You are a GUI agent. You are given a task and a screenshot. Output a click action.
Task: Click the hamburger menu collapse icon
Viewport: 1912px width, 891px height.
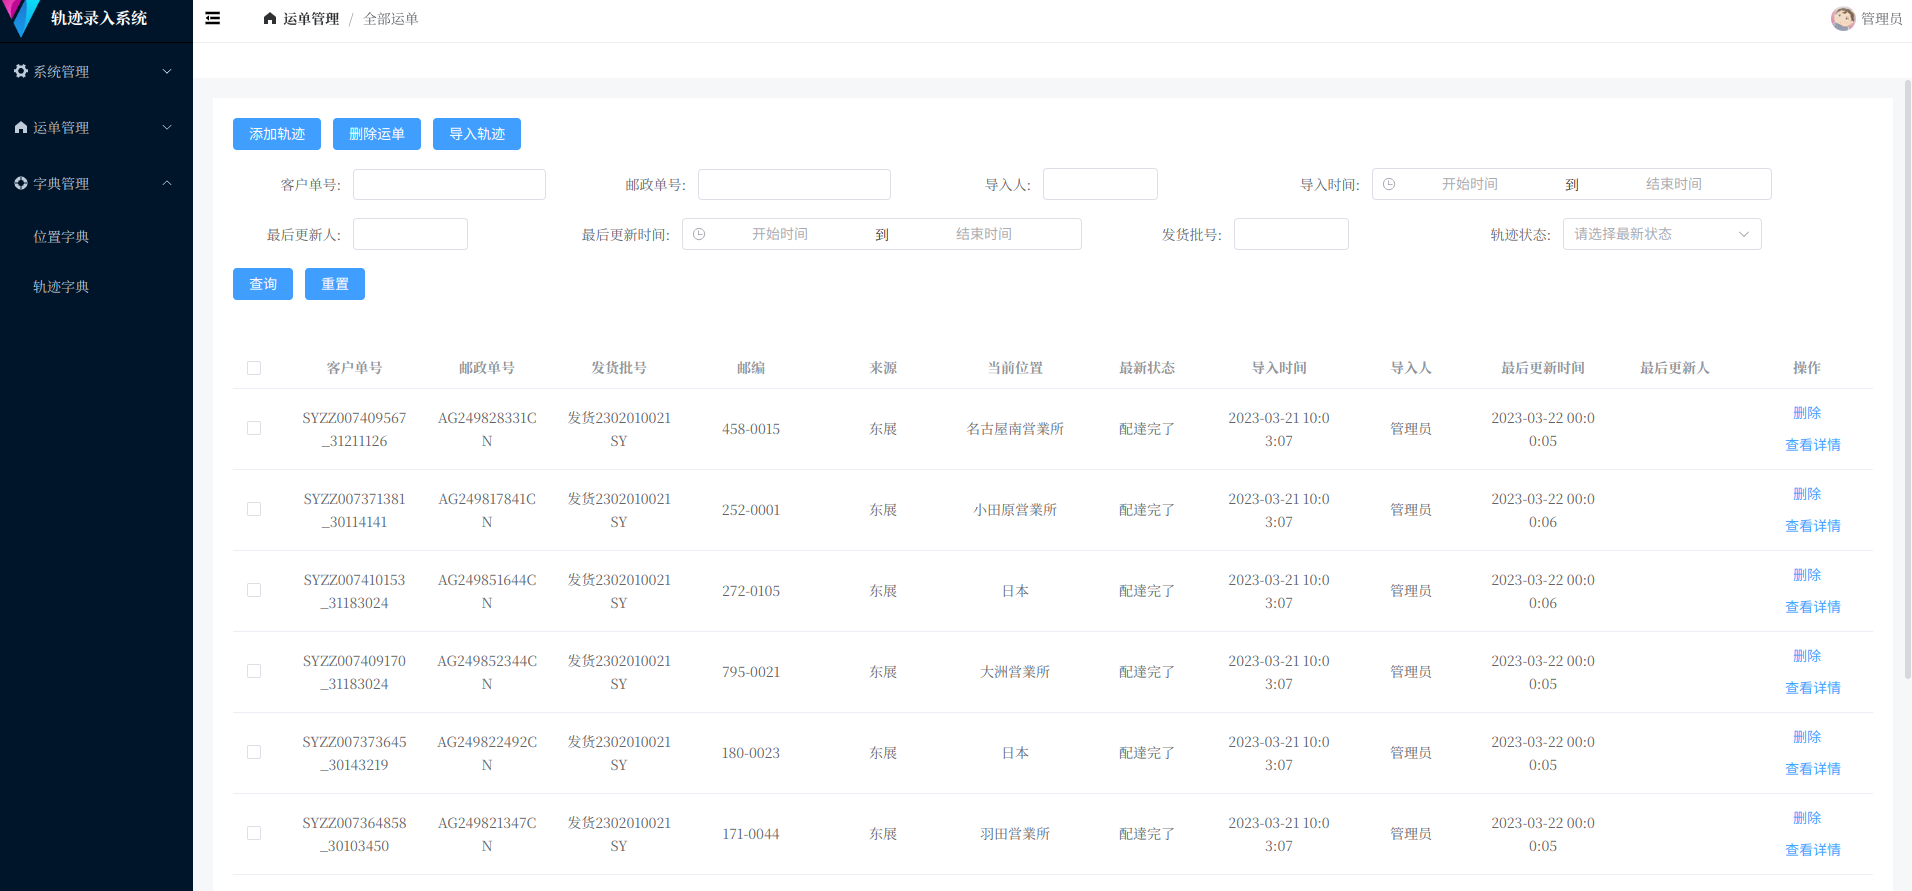(x=213, y=18)
